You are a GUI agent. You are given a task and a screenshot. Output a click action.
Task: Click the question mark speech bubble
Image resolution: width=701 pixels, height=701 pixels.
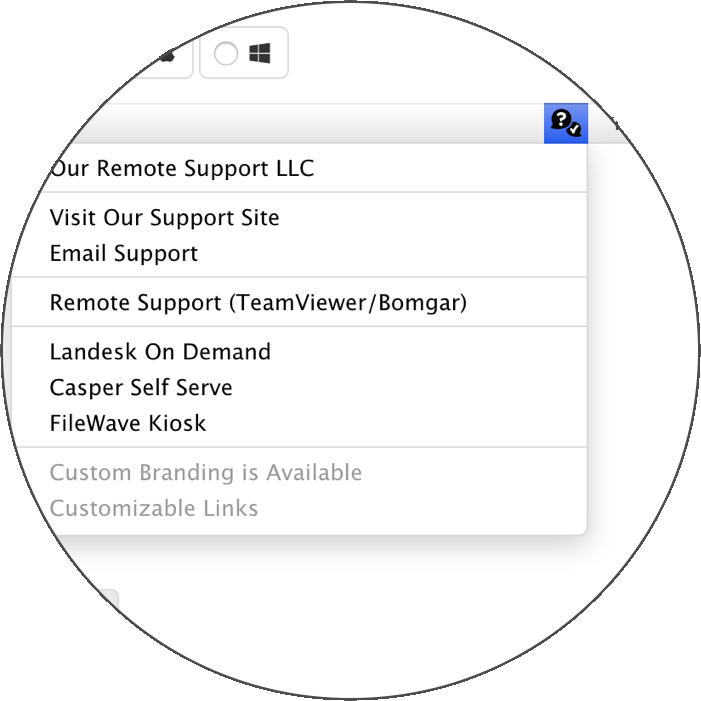pos(561,119)
